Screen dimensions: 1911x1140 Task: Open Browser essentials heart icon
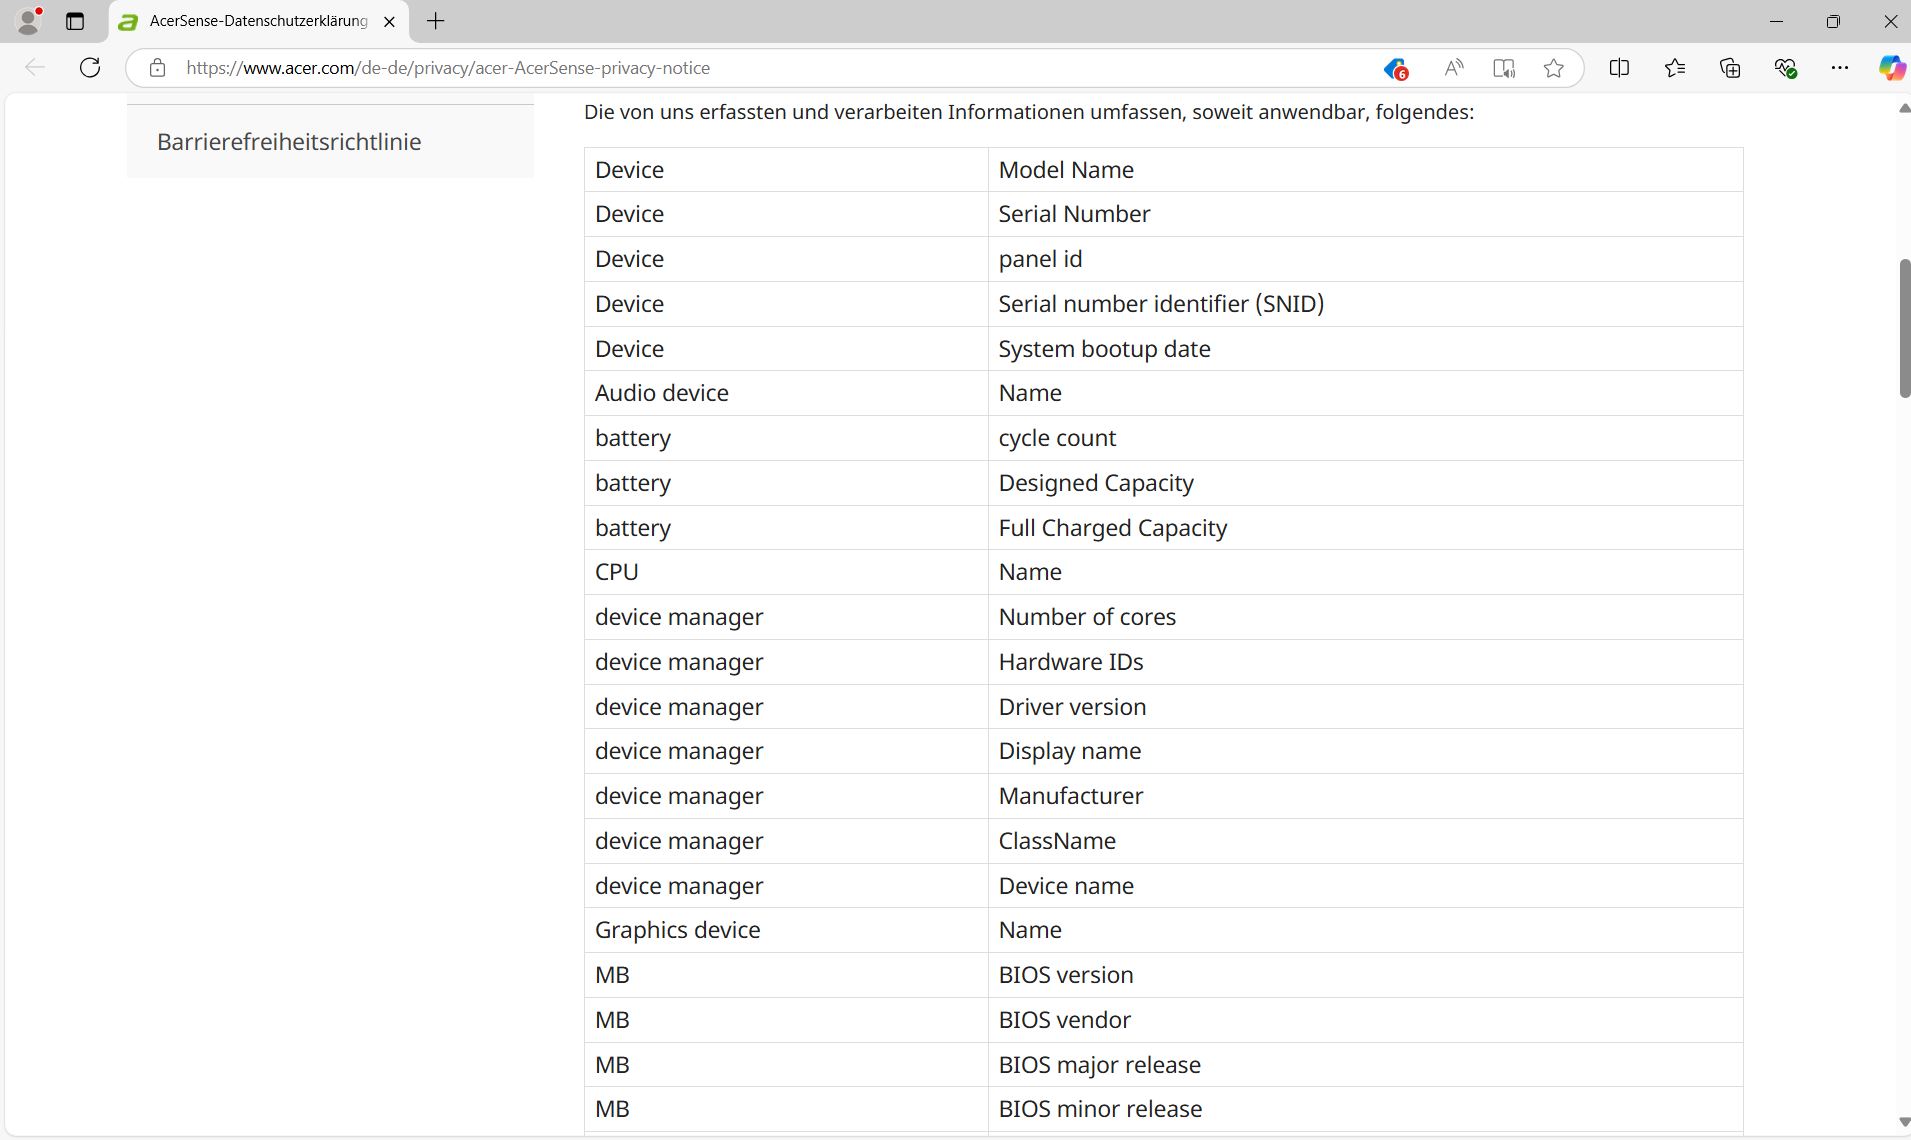(x=1785, y=68)
